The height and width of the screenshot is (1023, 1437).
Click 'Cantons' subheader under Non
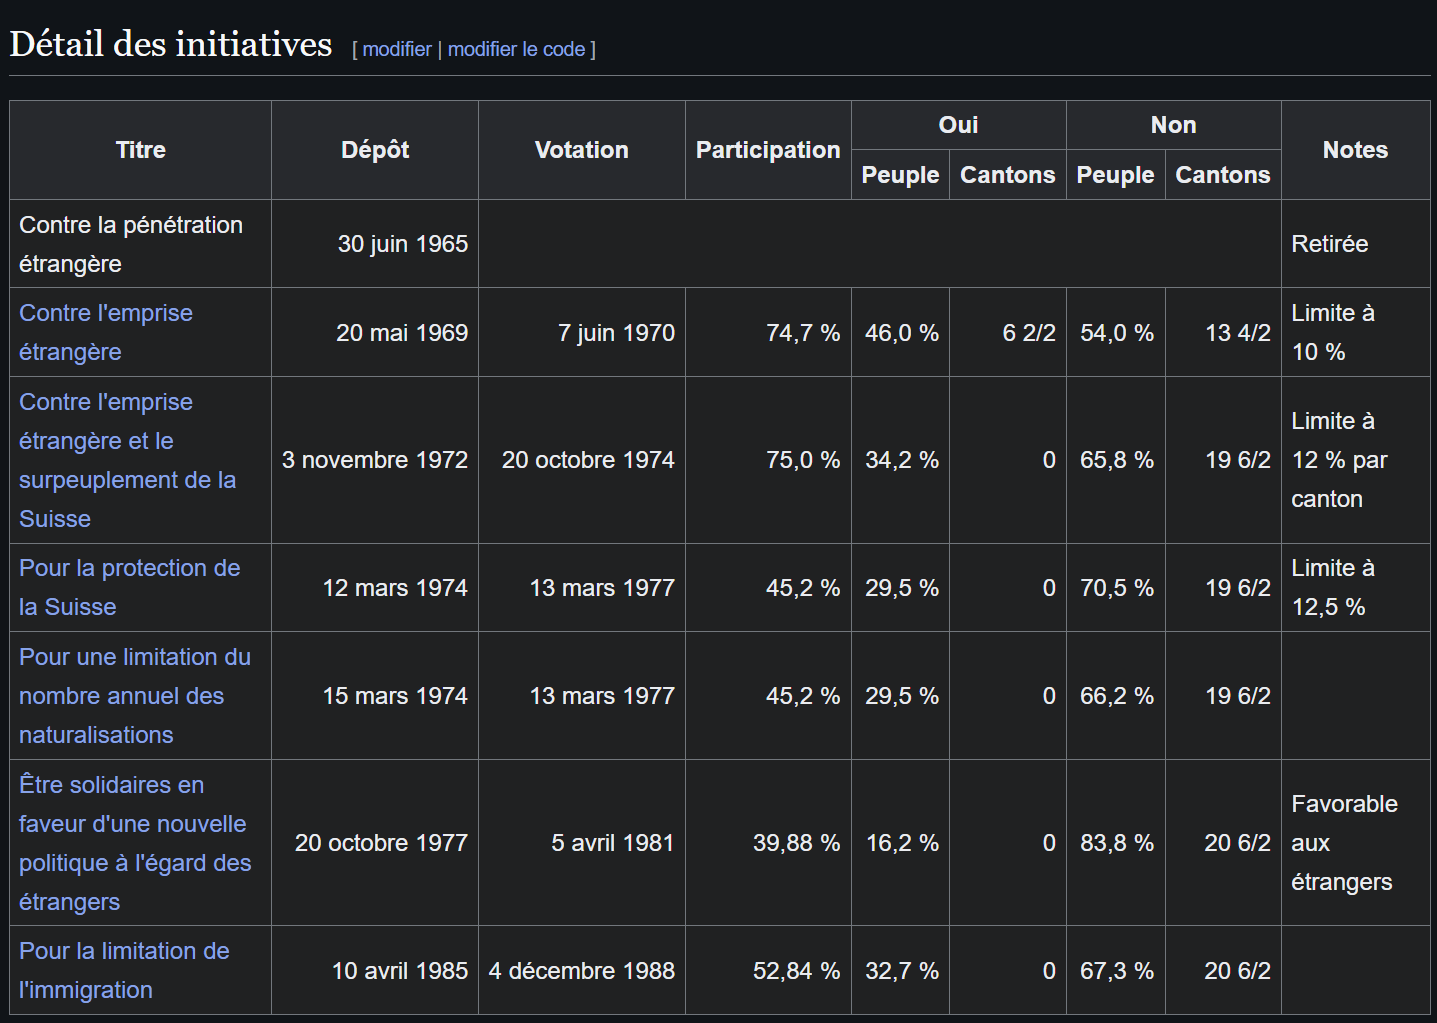coord(1224,175)
